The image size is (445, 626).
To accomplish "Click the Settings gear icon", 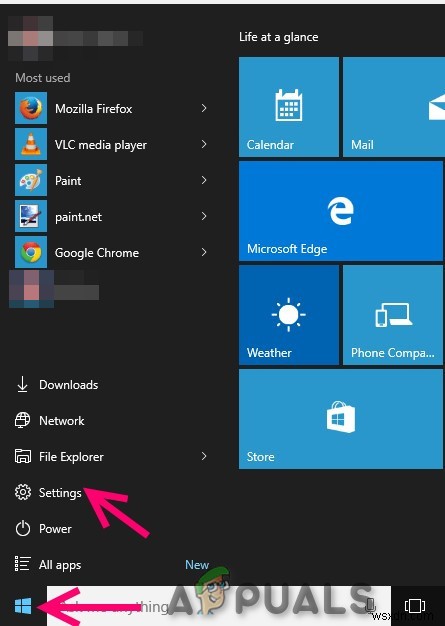I will coord(23,492).
